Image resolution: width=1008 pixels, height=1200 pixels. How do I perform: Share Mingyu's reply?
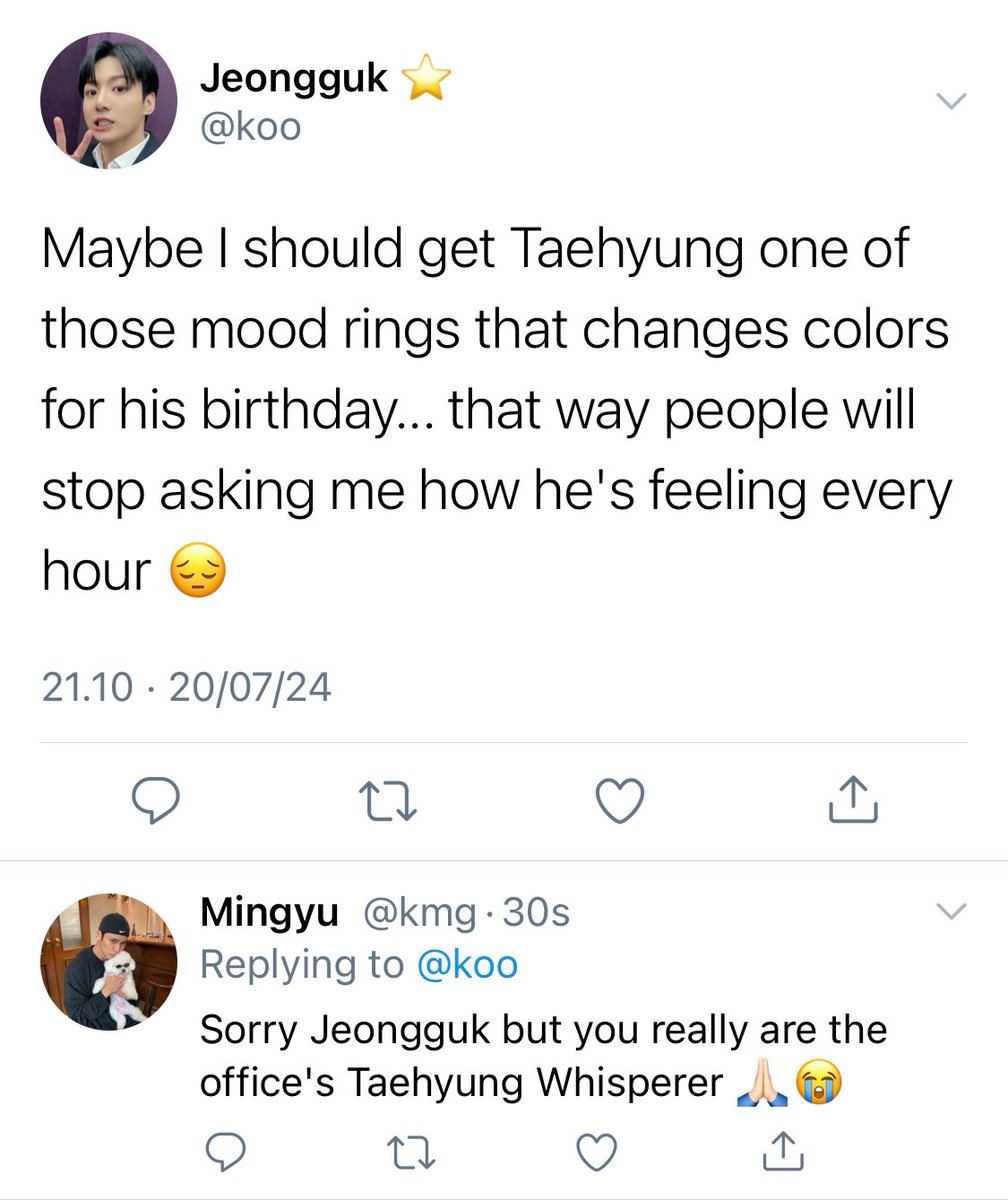(x=785, y=1152)
